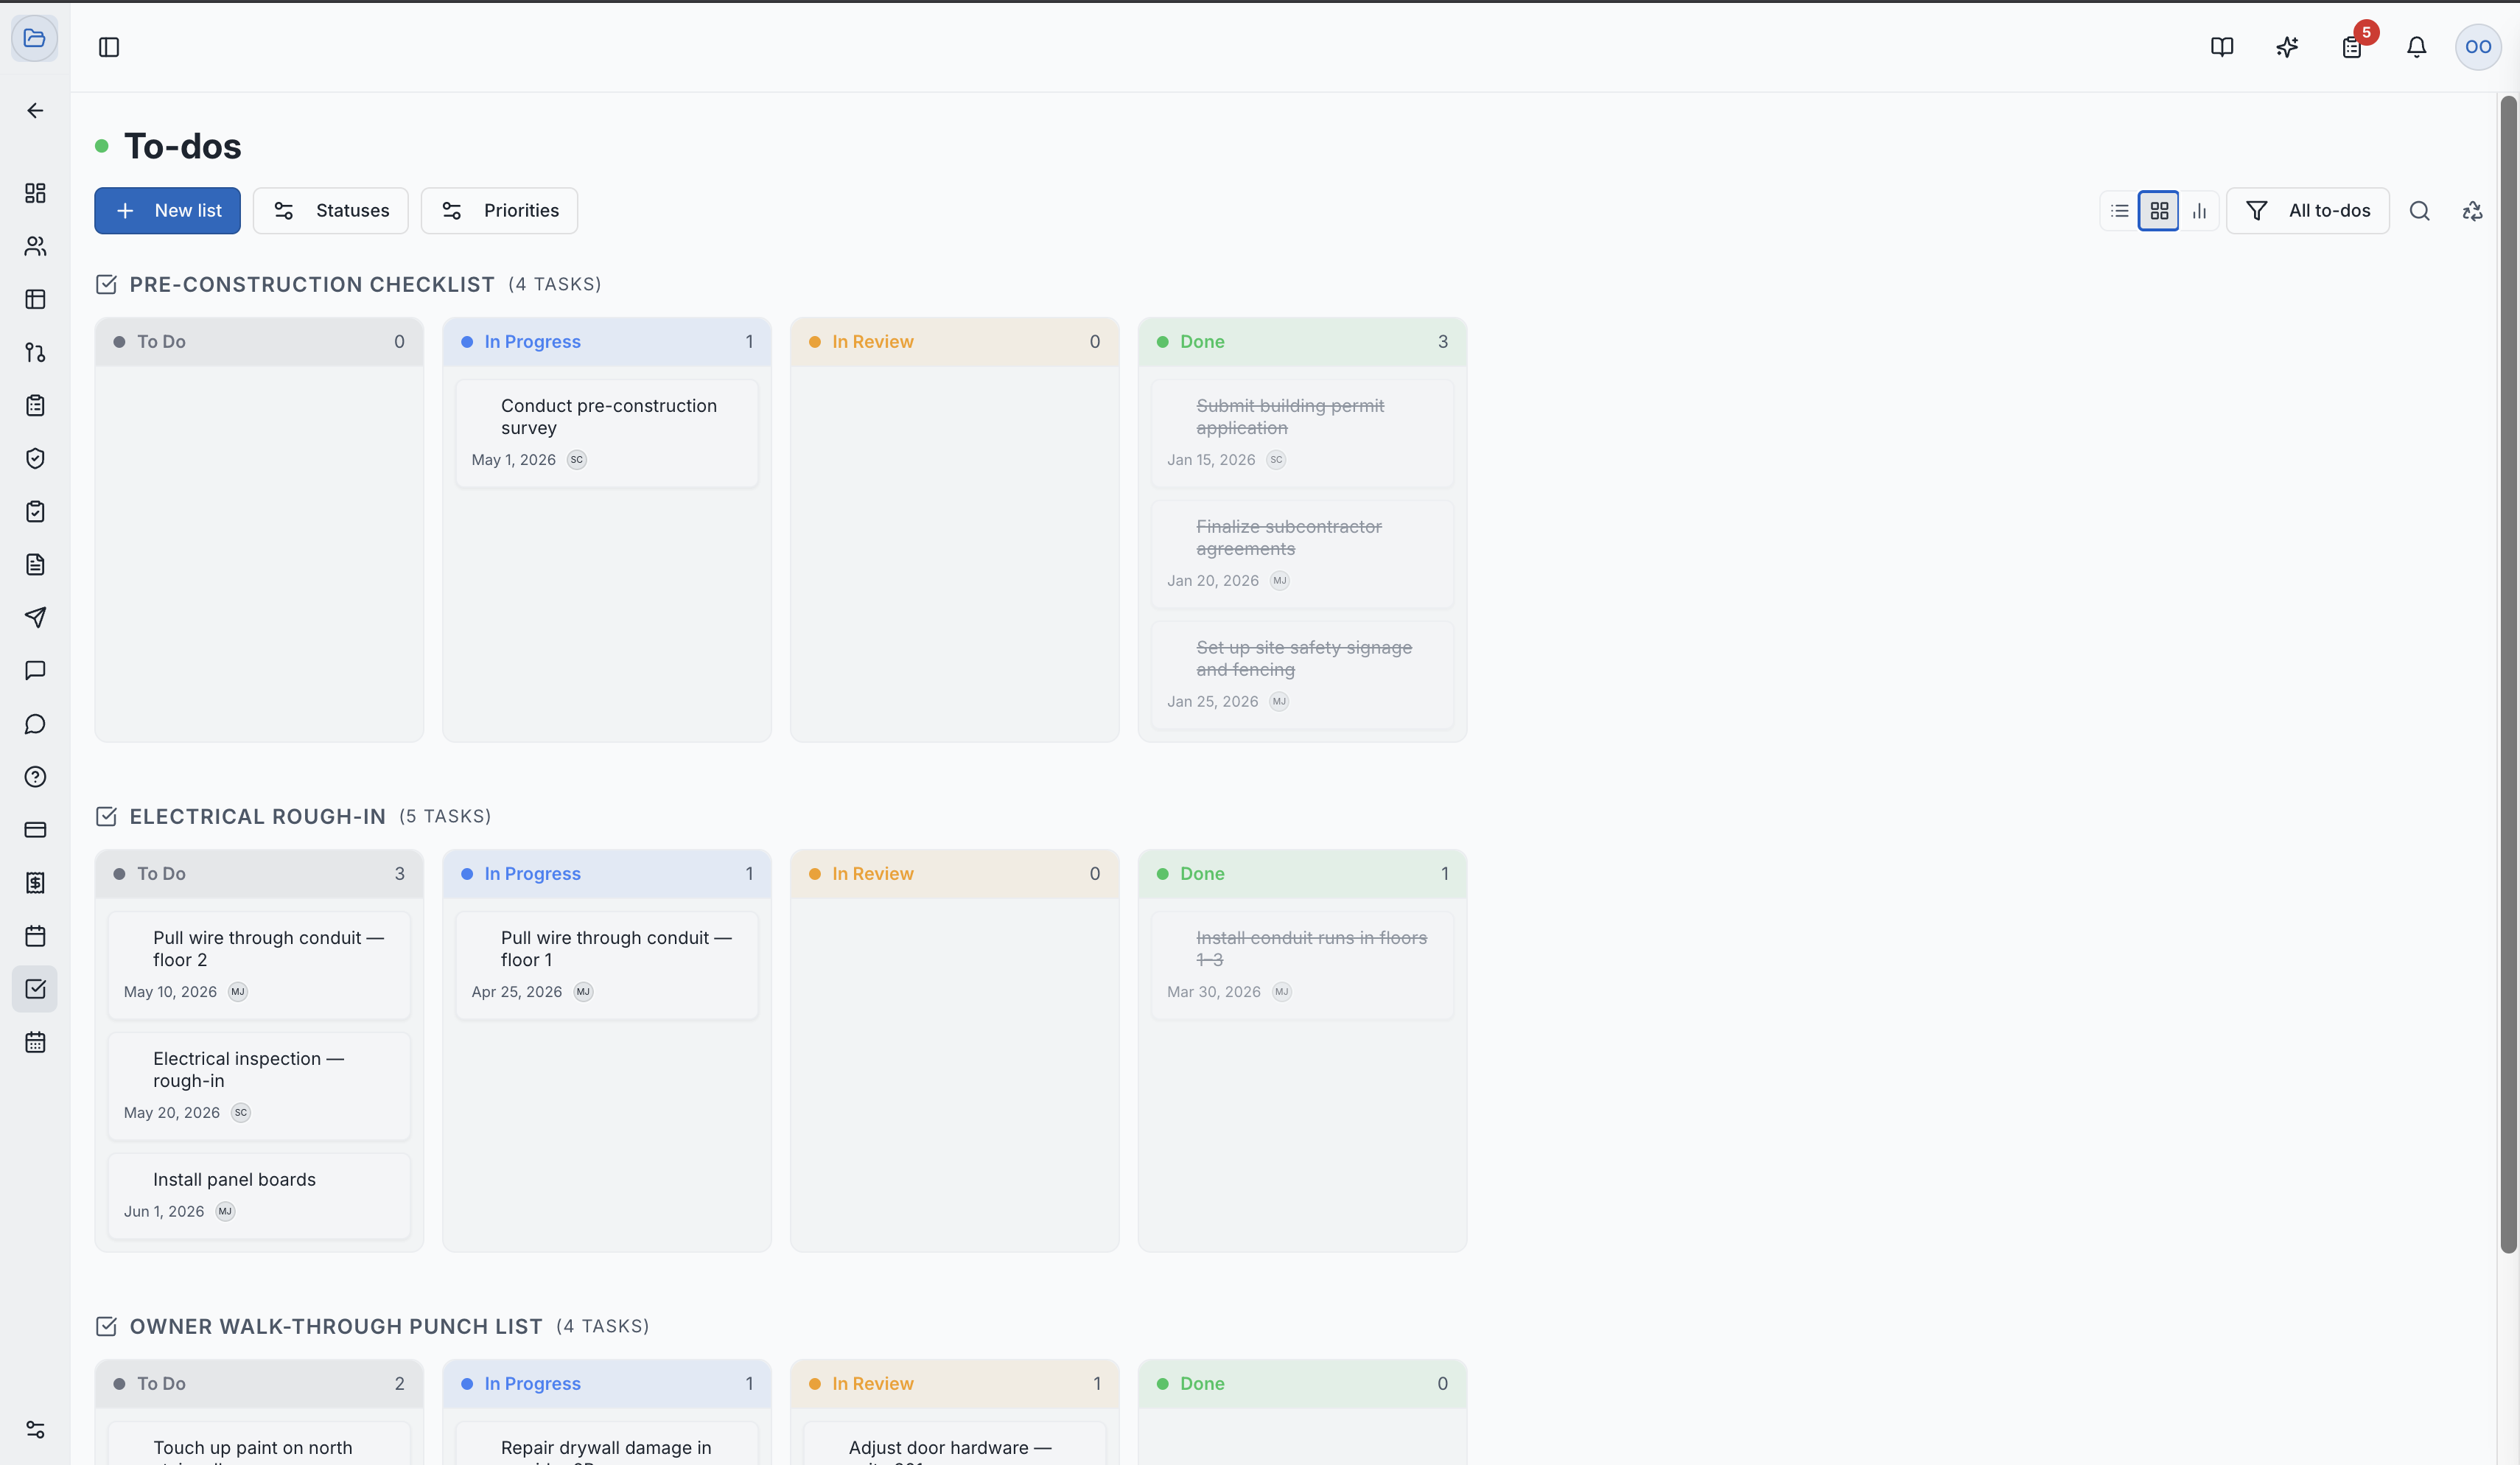Go back with the left arrow
This screenshot has height=1465, width=2520.
coord(35,110)
